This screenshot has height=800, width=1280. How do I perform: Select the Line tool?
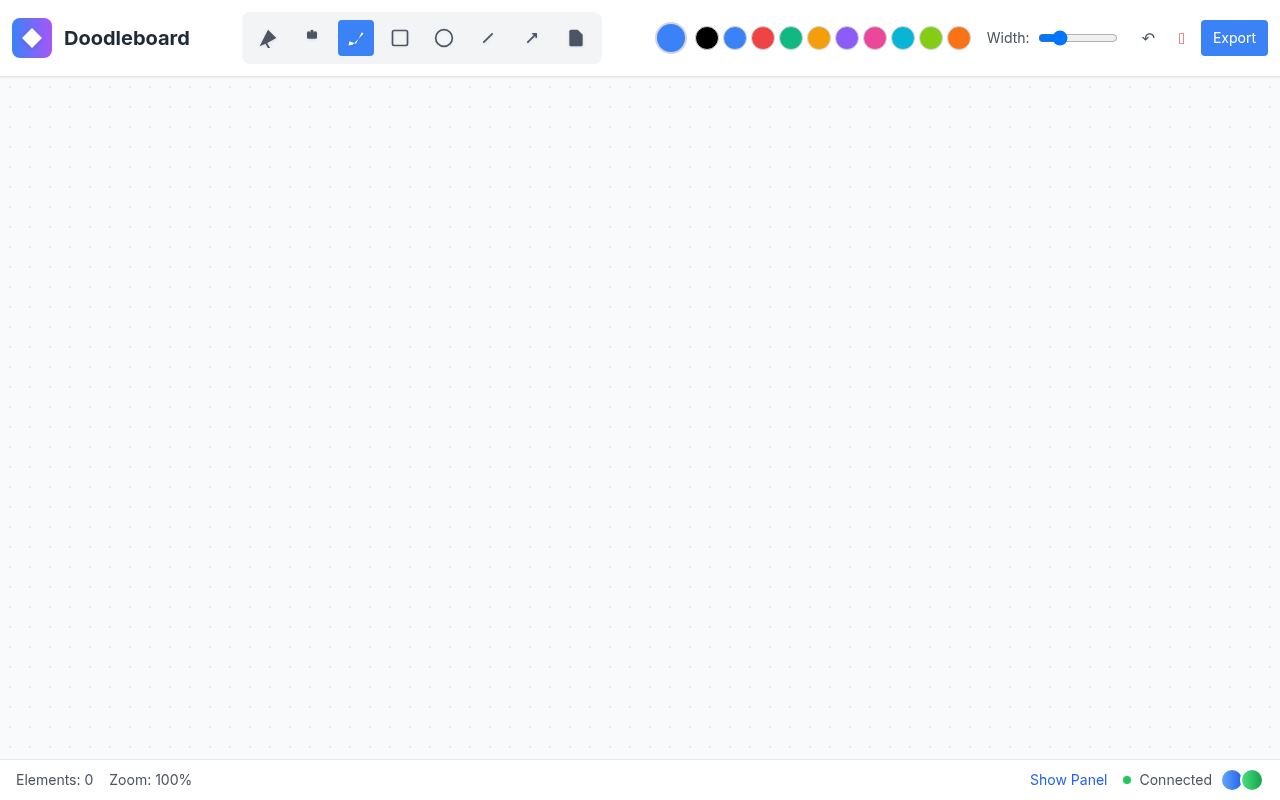488,38
